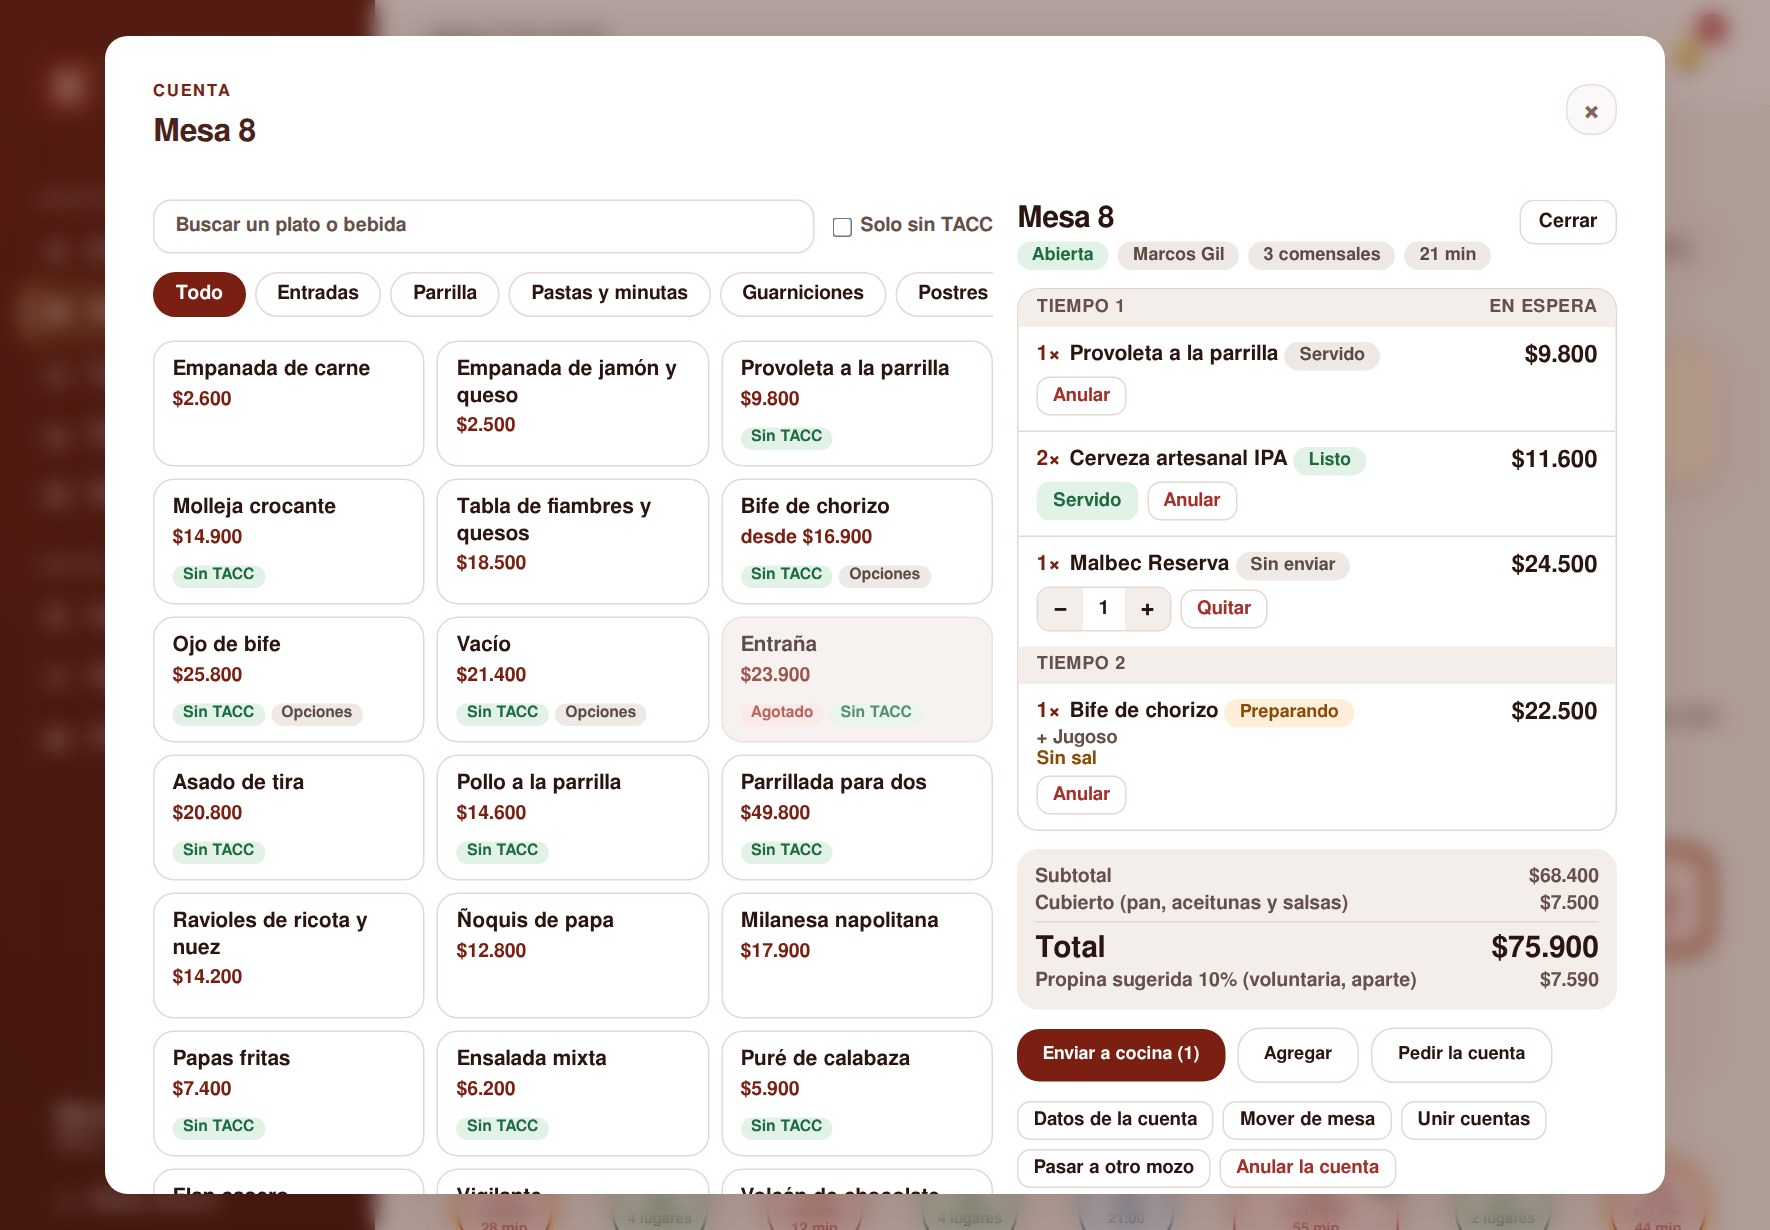Switch to the Parrilla category
The width and height of the screenshot is (1770, 1230).
445,294
